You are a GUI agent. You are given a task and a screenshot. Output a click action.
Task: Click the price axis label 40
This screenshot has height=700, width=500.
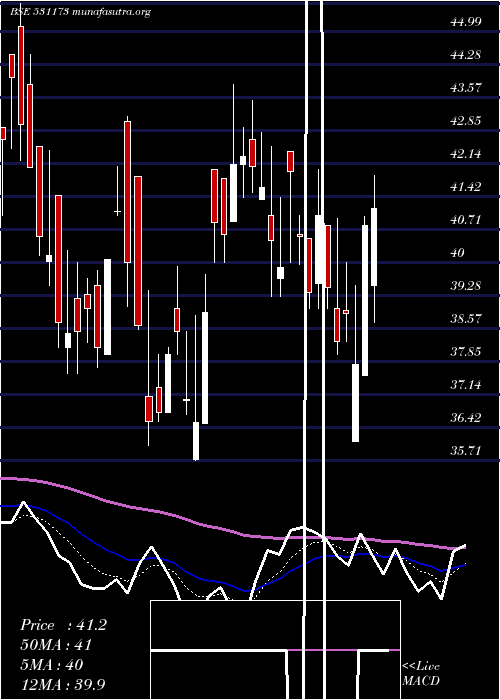coord(457,253)
